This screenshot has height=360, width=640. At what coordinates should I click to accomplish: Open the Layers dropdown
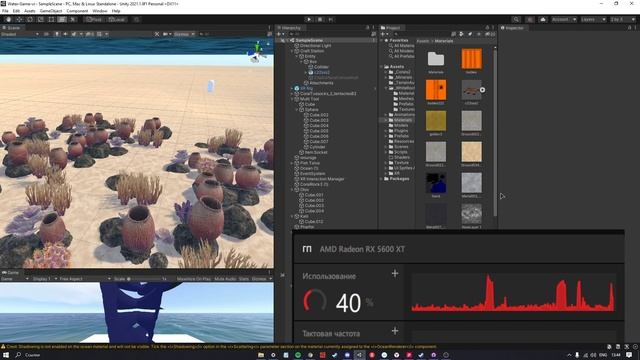pos(593,19)
